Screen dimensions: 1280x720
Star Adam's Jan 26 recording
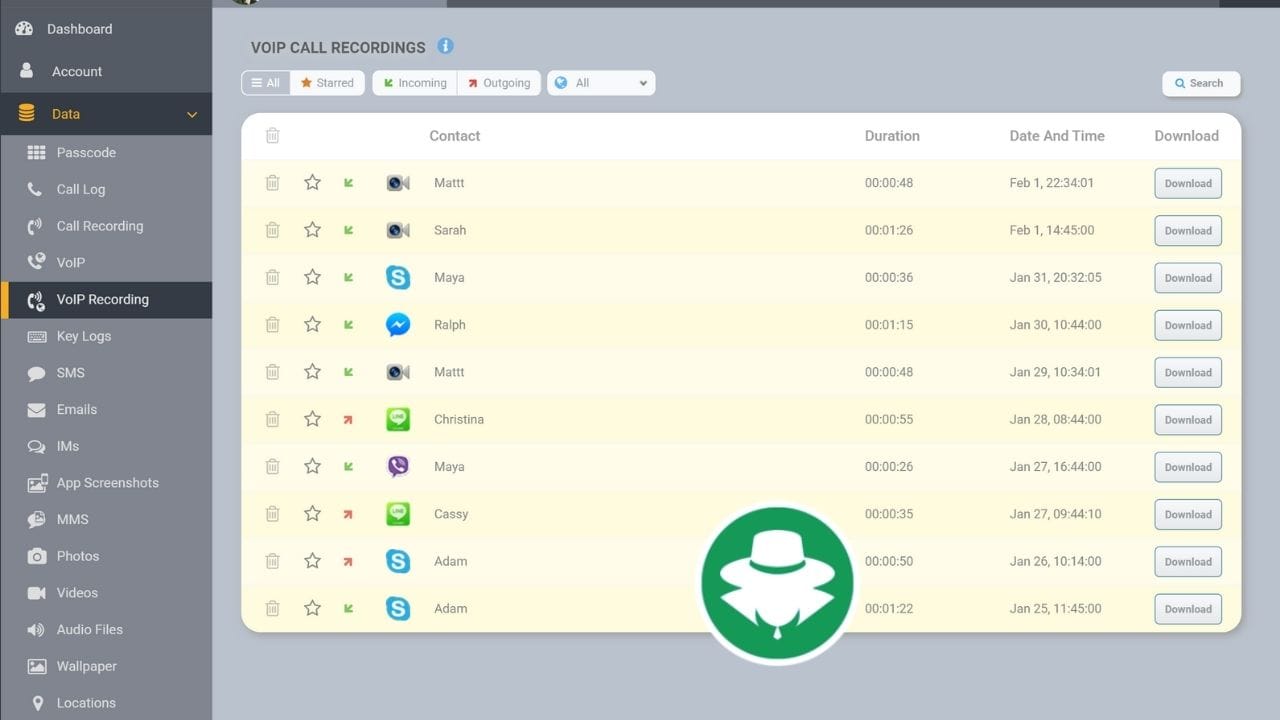coord(312,561)
